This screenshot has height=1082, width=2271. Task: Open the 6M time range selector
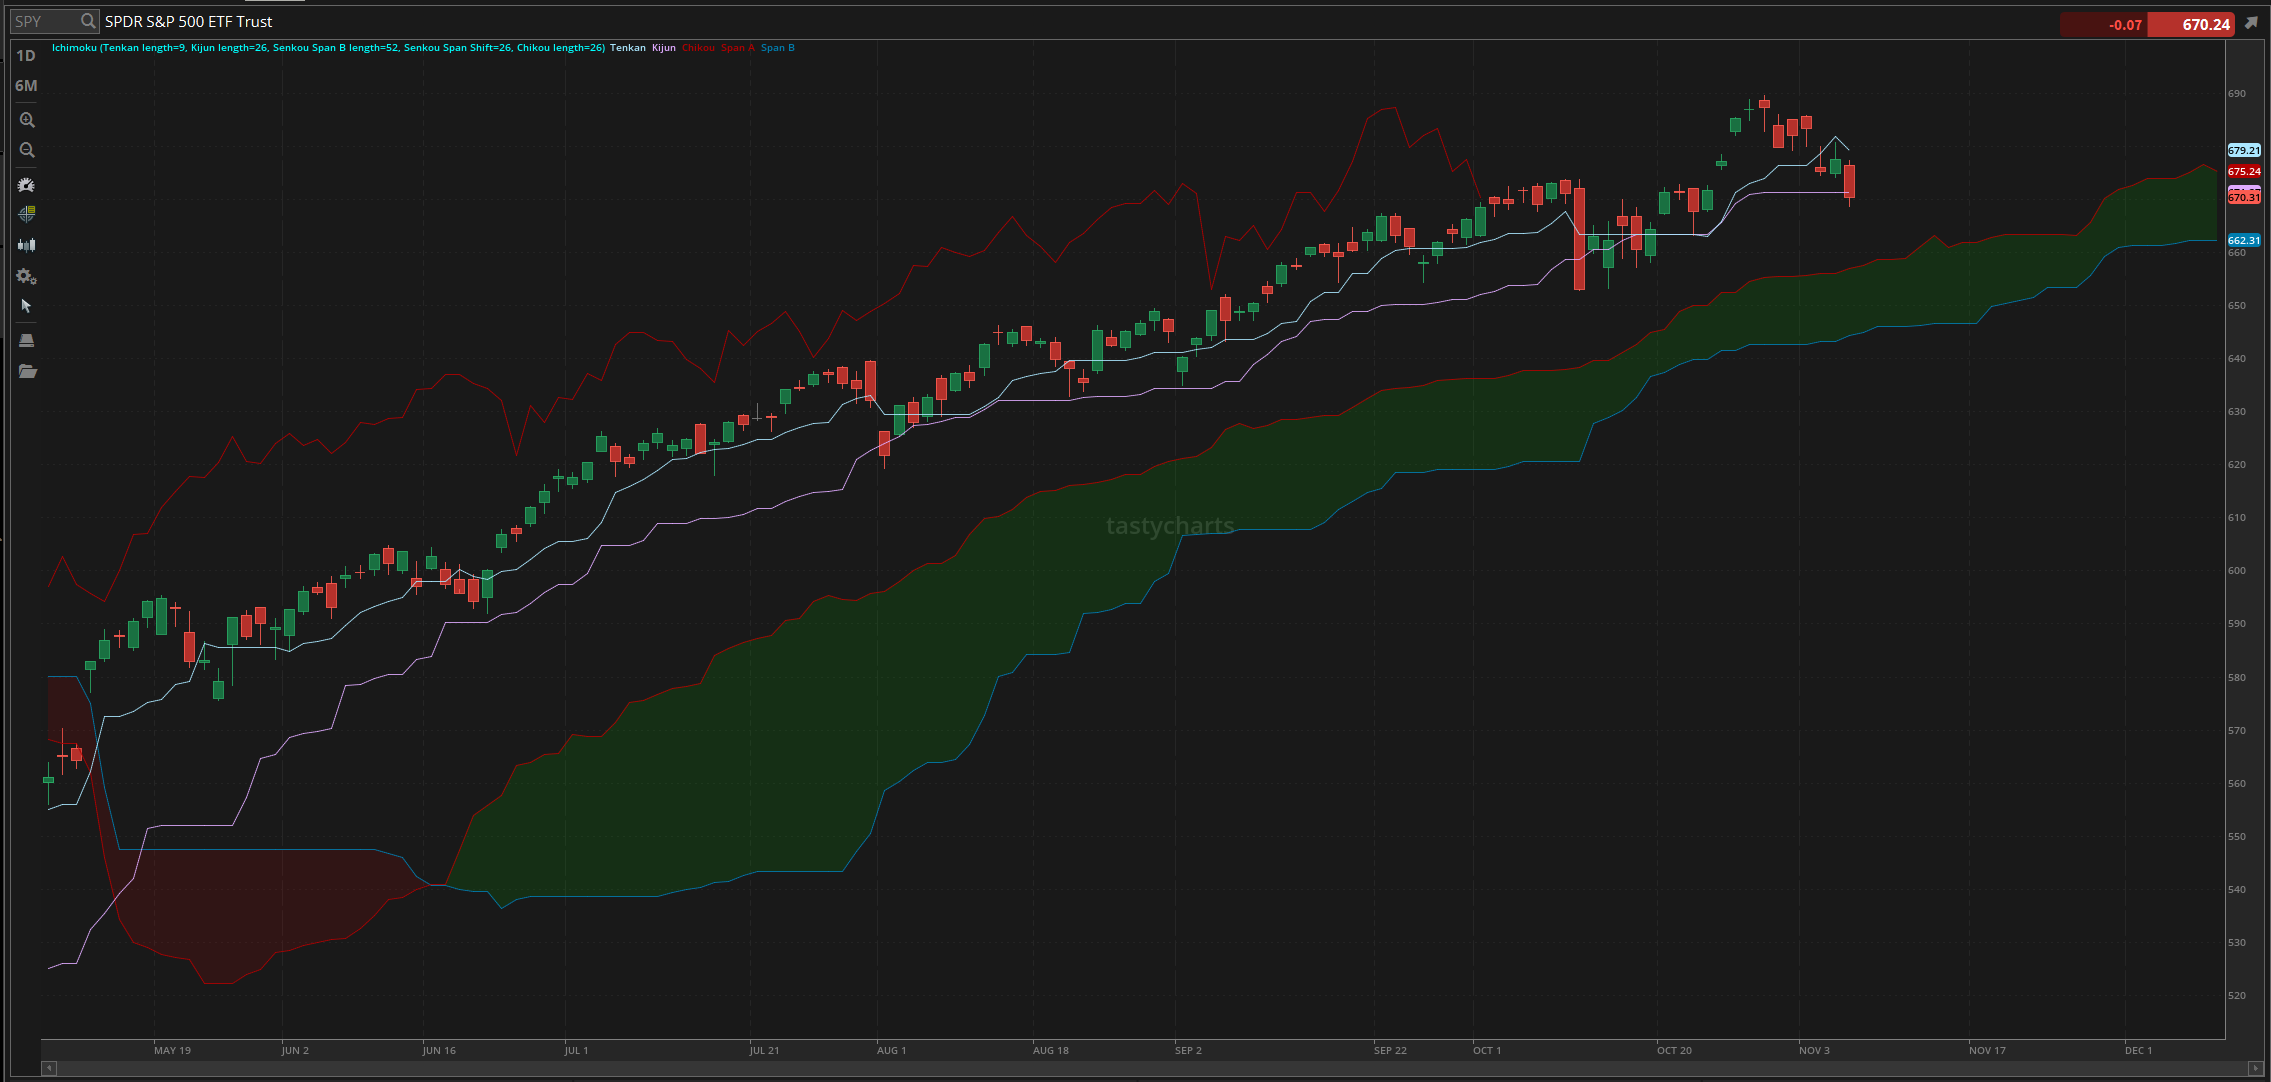(26, 86)
